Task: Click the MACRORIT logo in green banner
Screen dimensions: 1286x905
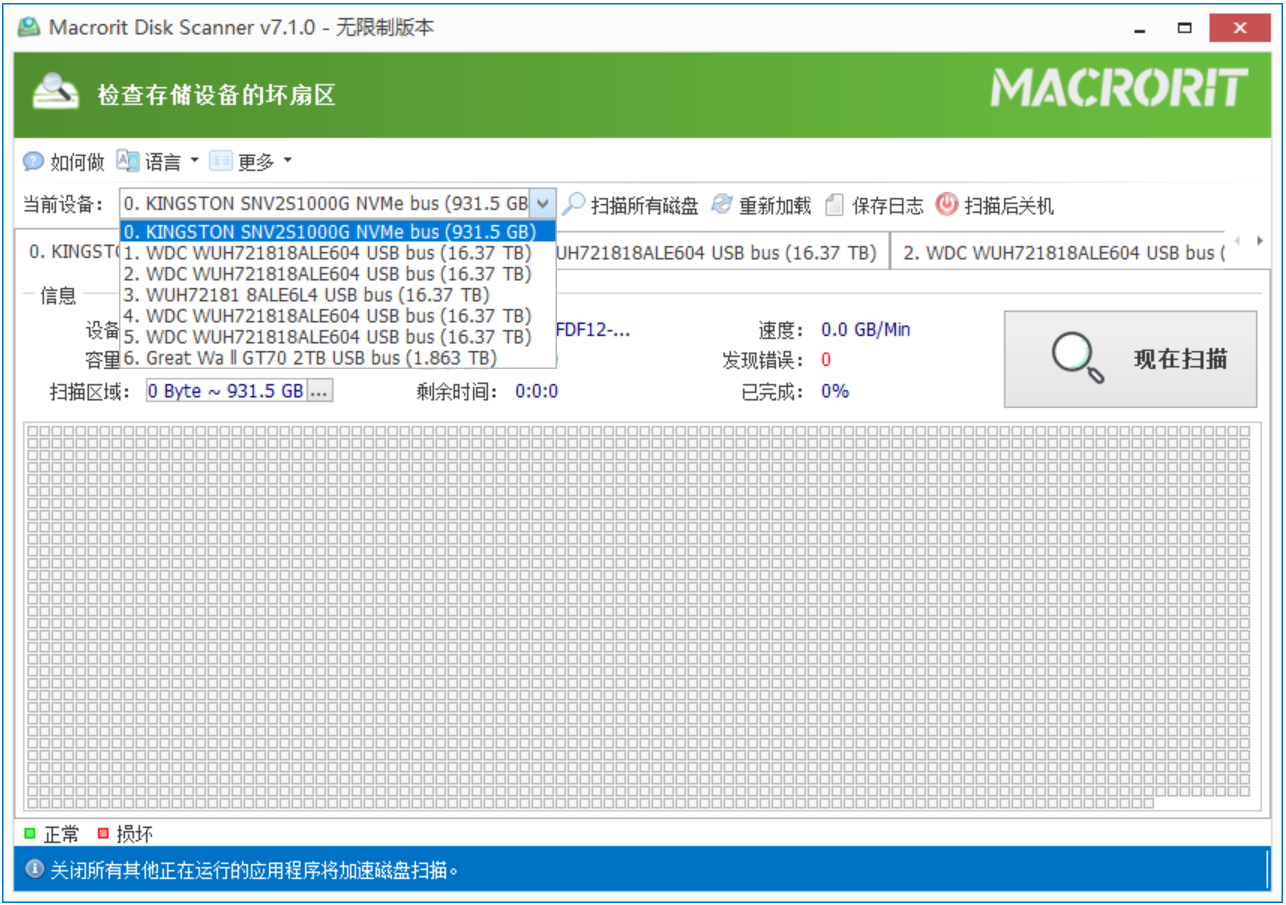Action: click(x=1119, y=88)
